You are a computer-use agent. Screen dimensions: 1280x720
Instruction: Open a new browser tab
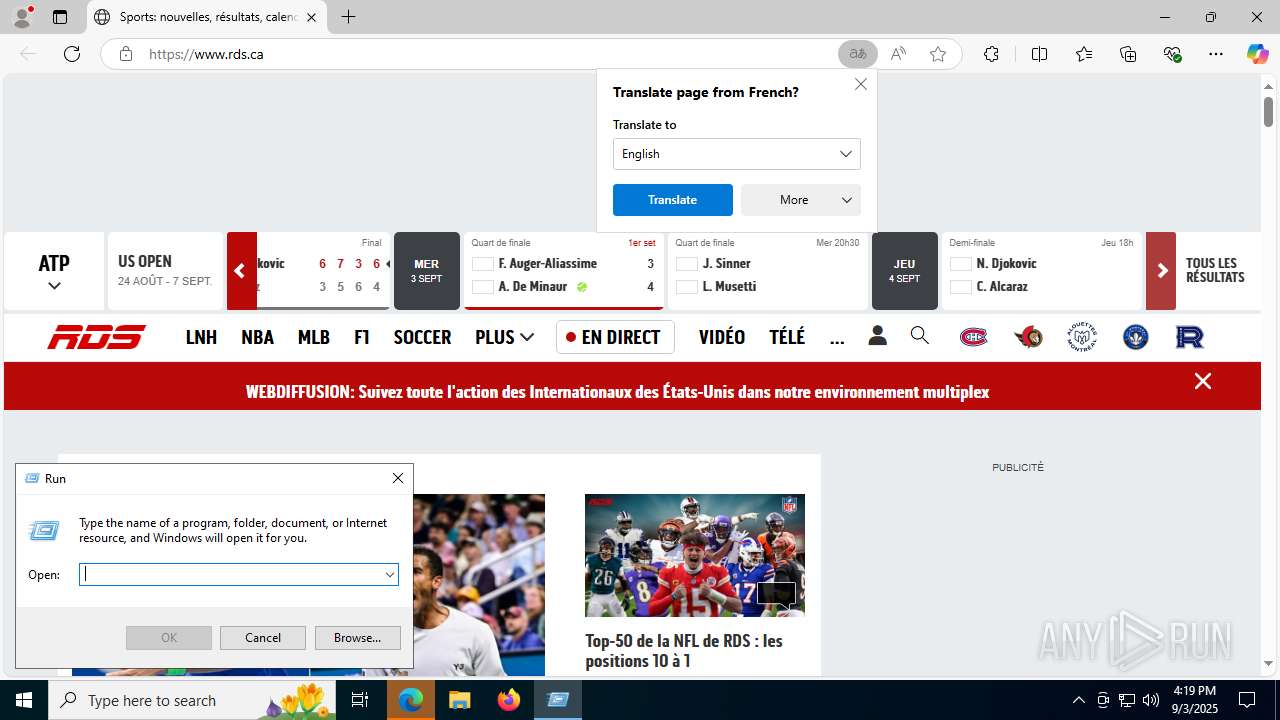(348, 17)
